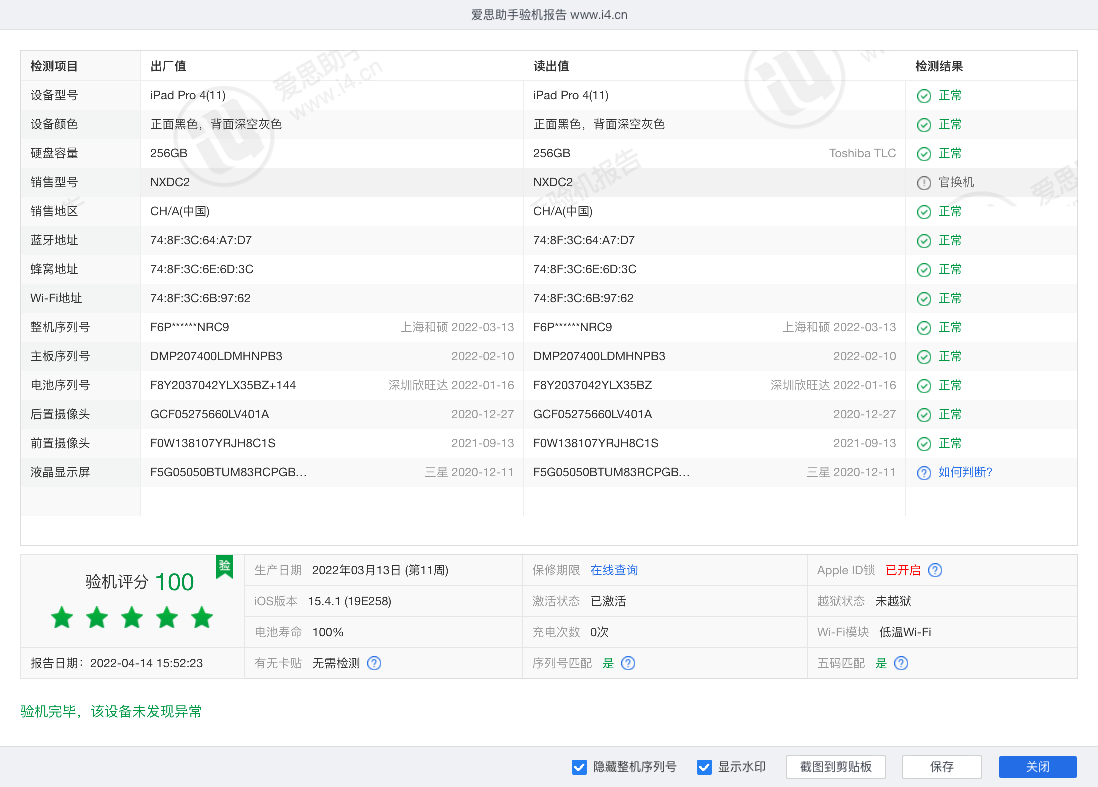Click the green check icon in 硬盘容量 row
The image size is (1098, 787).
pos(924,154)
